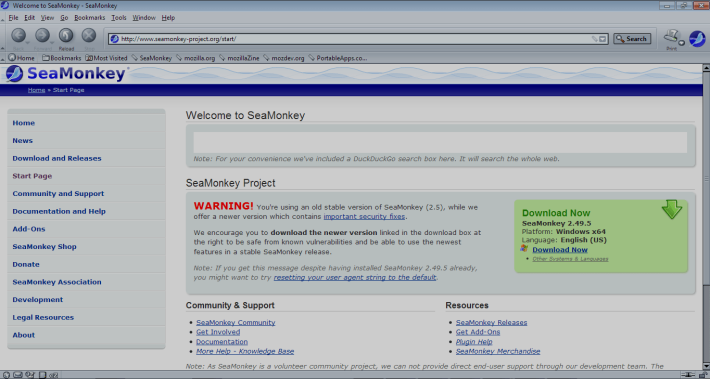Click the Print toolbar icon
710x379 pixels.
(672, 36)
